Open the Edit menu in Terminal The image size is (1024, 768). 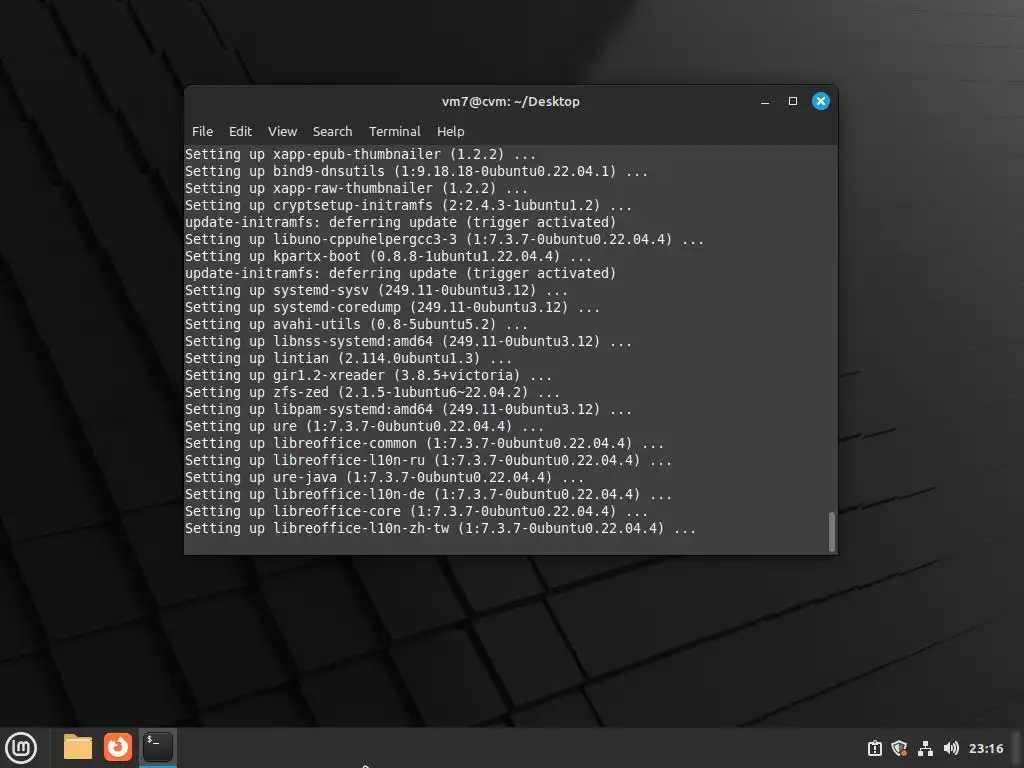[x=240, y=131]
